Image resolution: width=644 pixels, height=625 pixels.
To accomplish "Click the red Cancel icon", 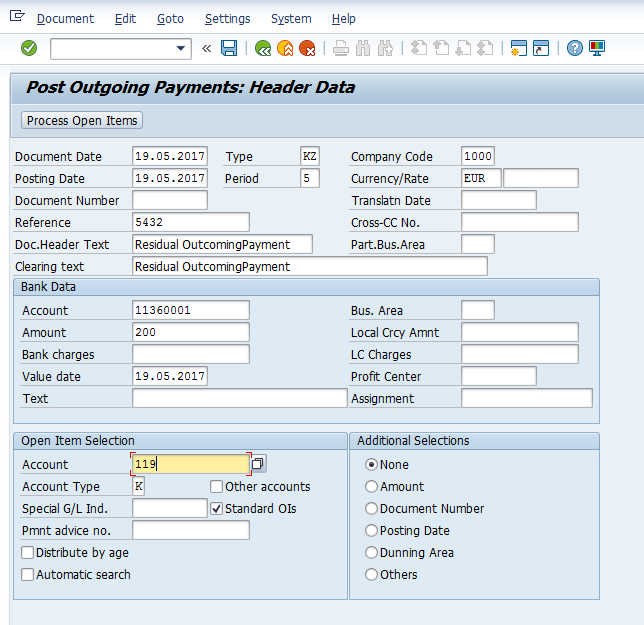I will pyautogui.click(x=307, y=48).
